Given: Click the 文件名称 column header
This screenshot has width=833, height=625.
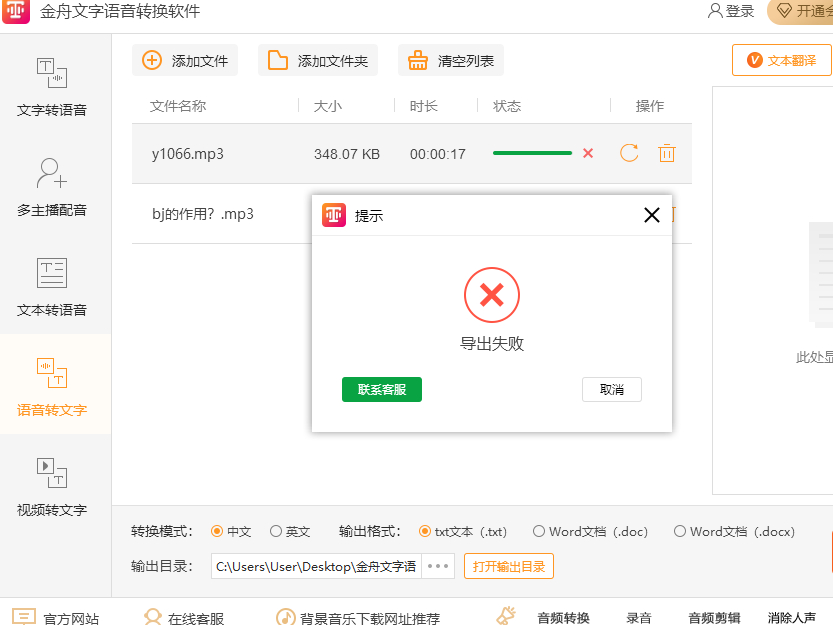Looking at the screenshot, I should point(178,106).
